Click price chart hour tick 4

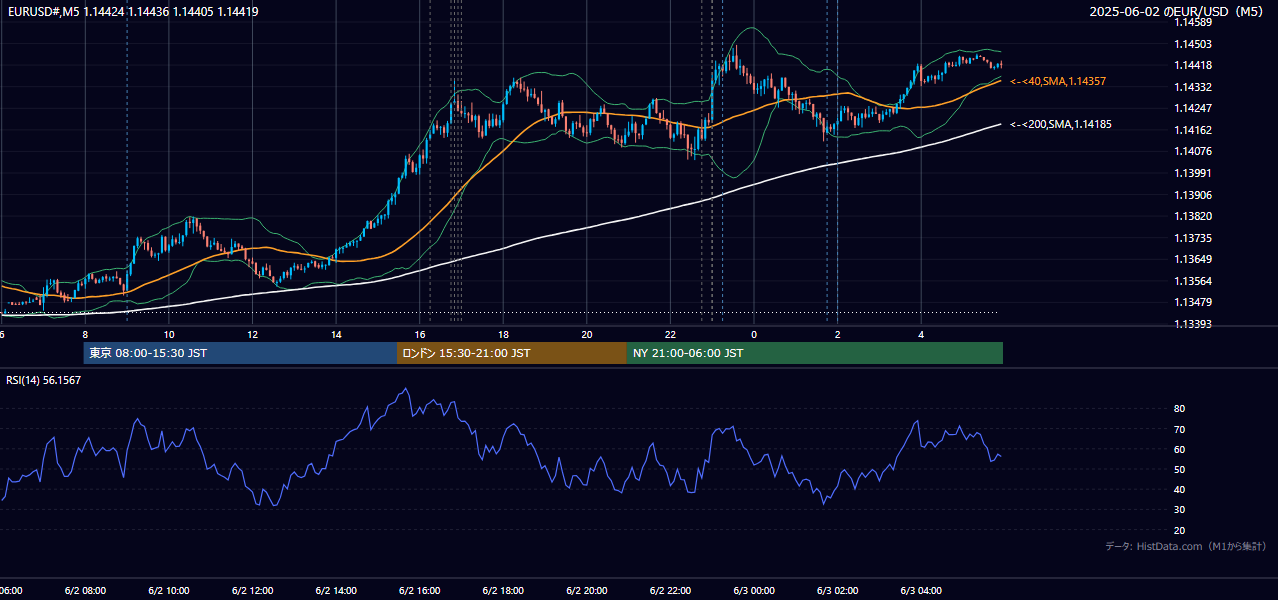click(x=921, y=334)
